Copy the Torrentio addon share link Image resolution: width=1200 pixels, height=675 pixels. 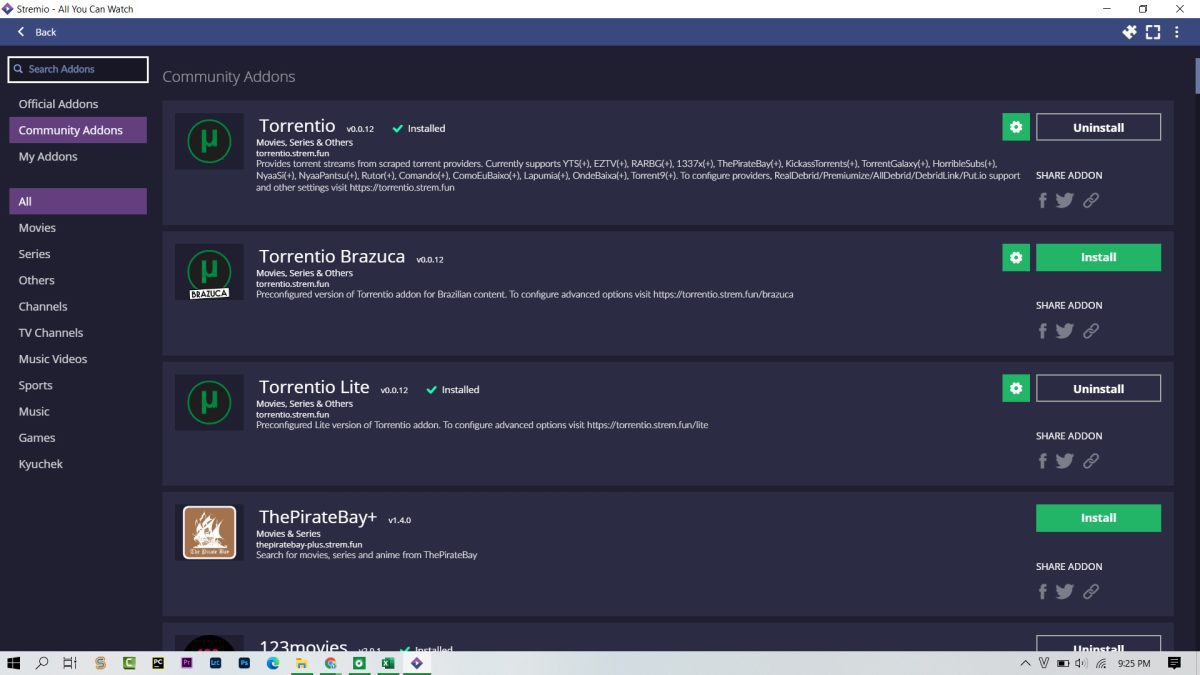pyautogui.click(x=1091, y=200)
